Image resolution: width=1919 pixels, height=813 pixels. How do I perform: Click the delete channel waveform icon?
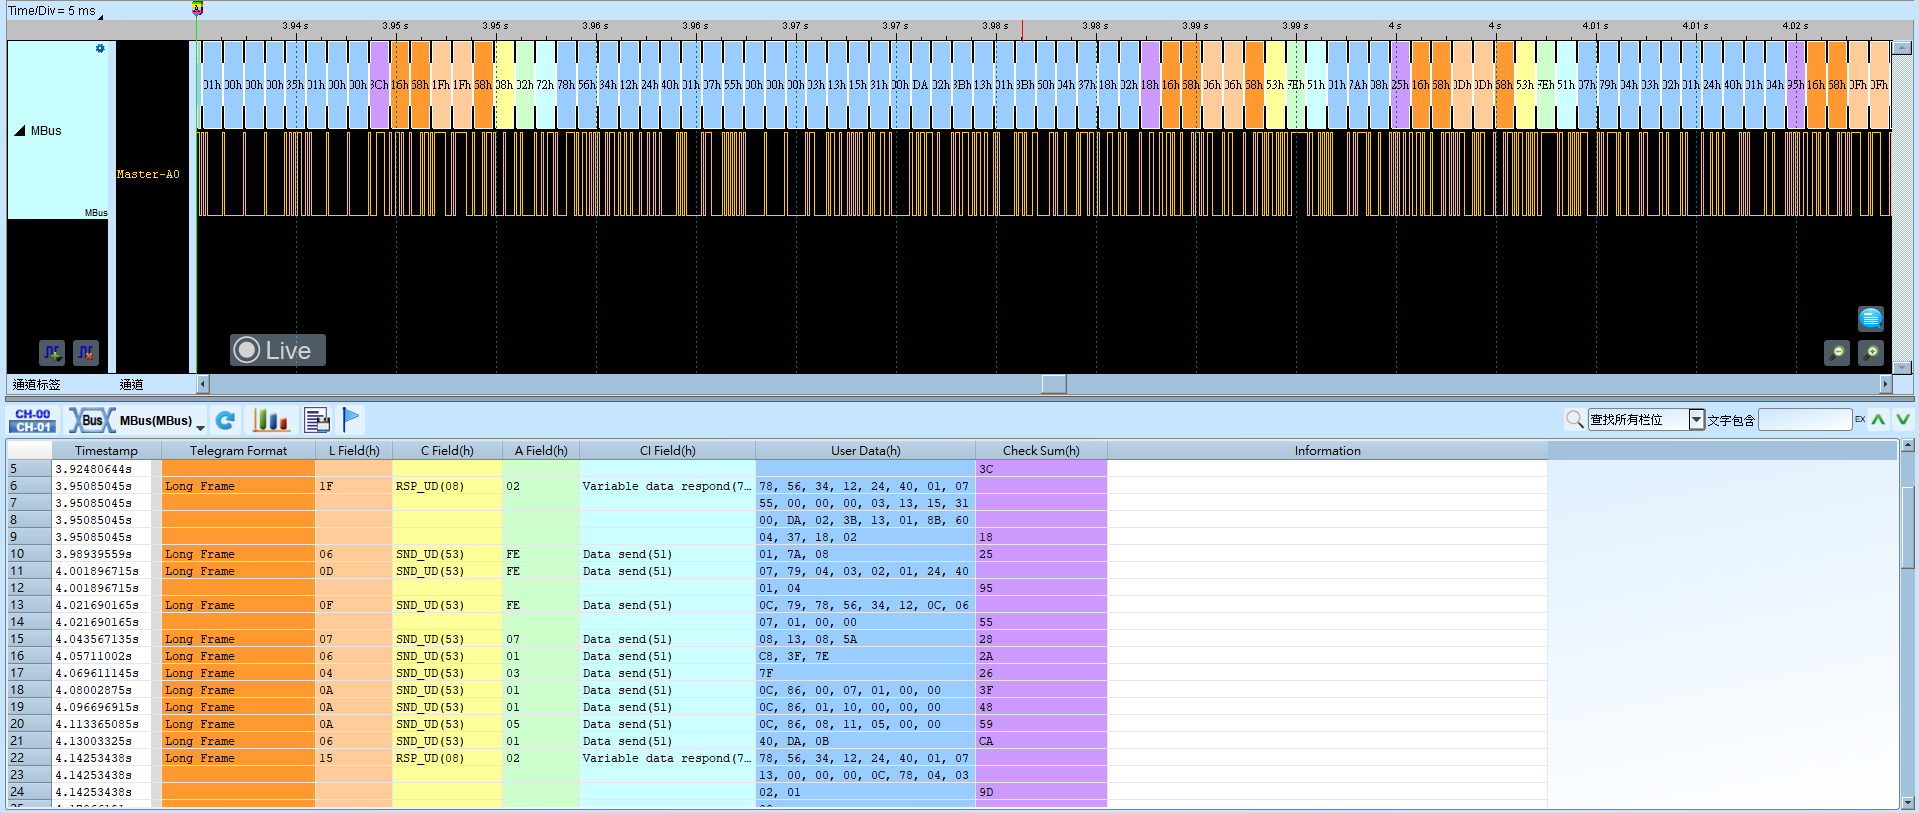86,352
